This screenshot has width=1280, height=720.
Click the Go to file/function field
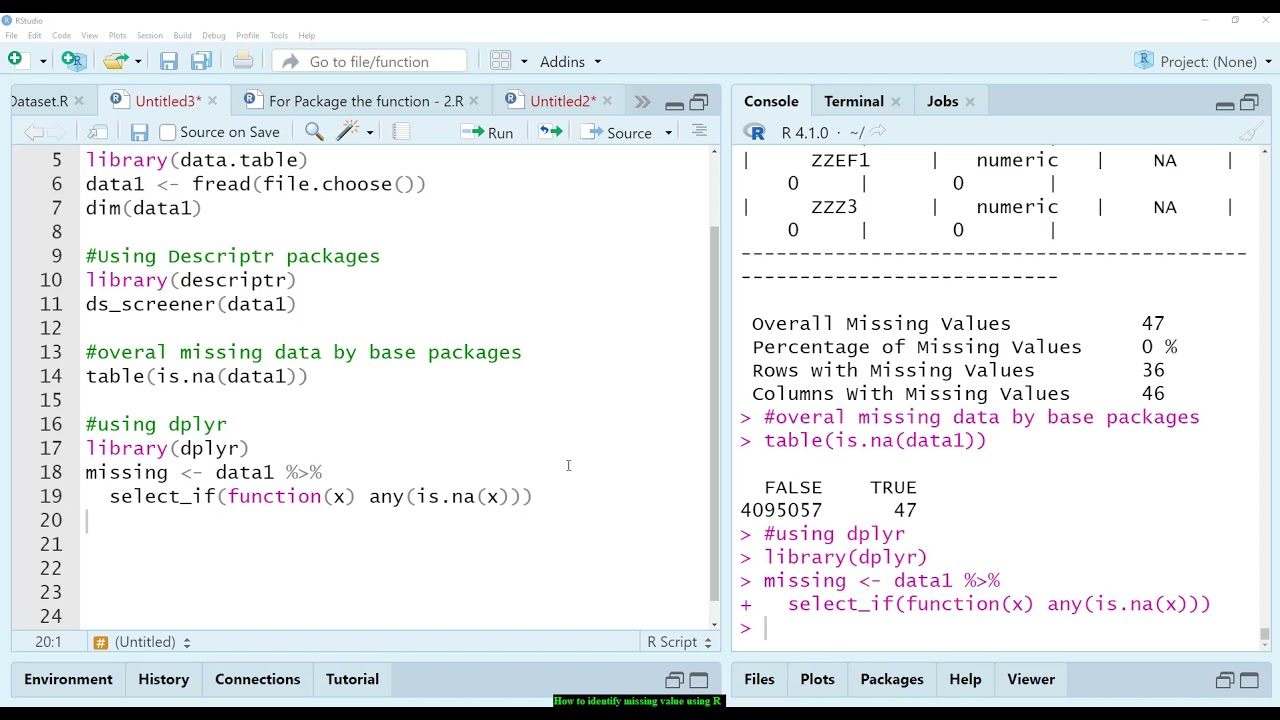(369, 61)
